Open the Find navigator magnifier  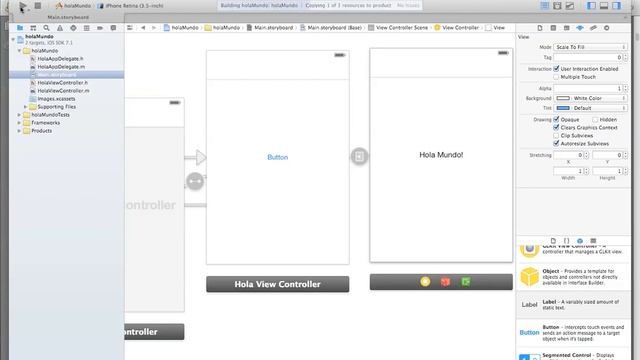click(x=47, y=28)
